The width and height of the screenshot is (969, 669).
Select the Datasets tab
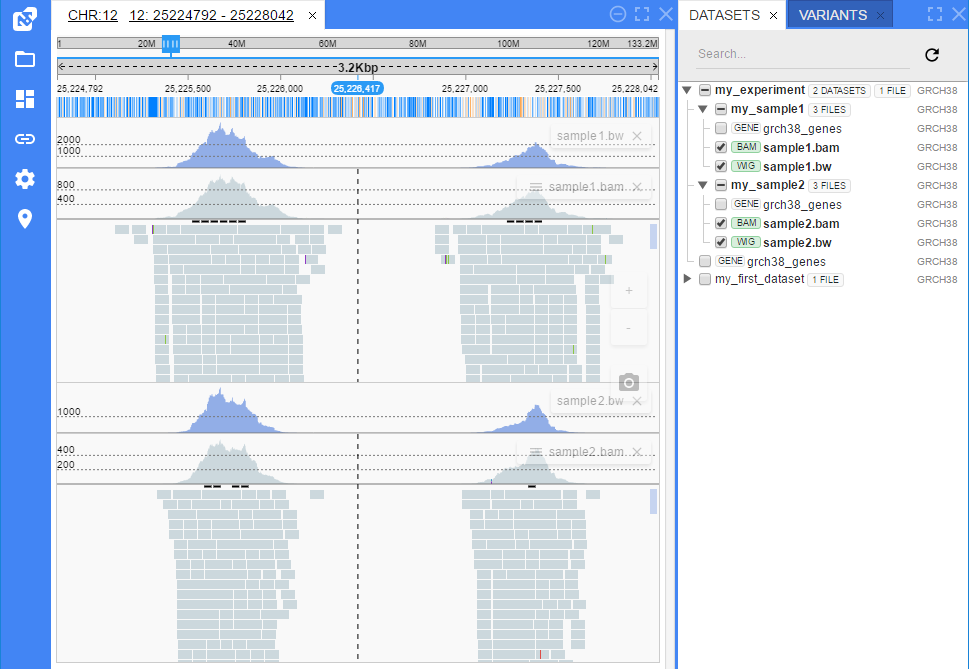point(724,15)
